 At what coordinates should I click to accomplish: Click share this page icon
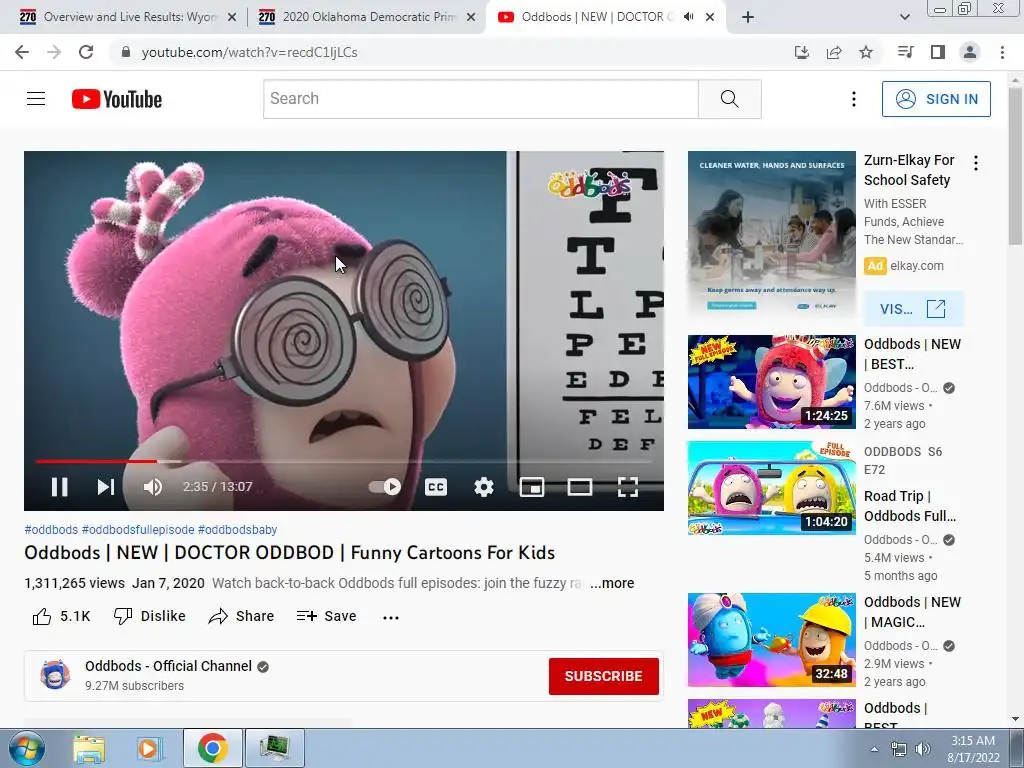pos(834,52)
